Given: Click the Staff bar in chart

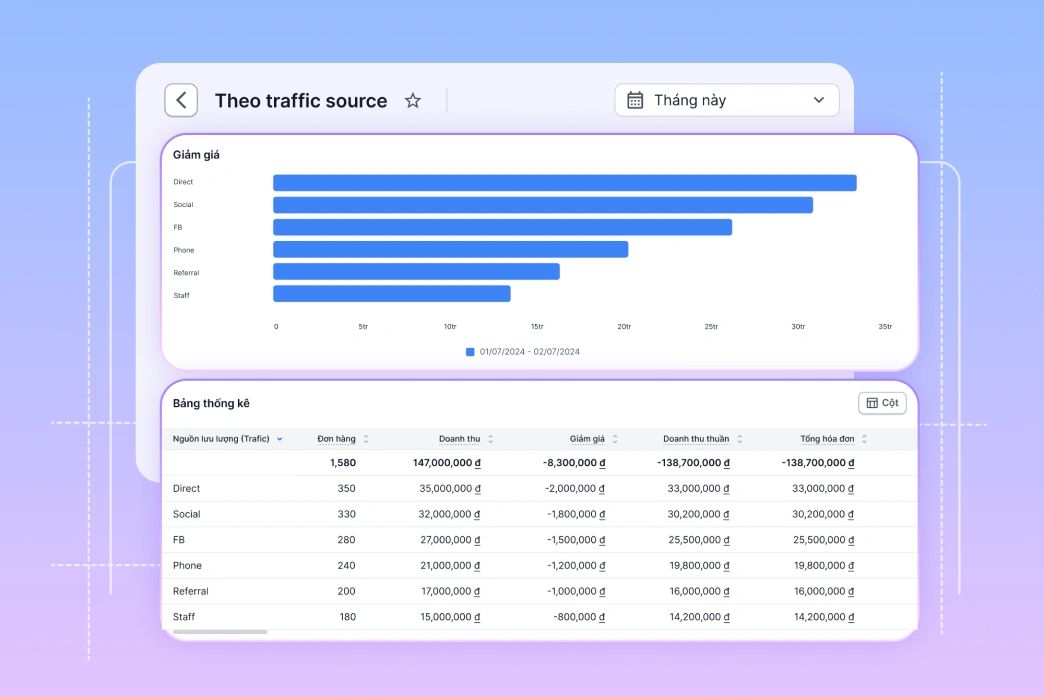Looking at the screenshot, I should coord(391,294).
